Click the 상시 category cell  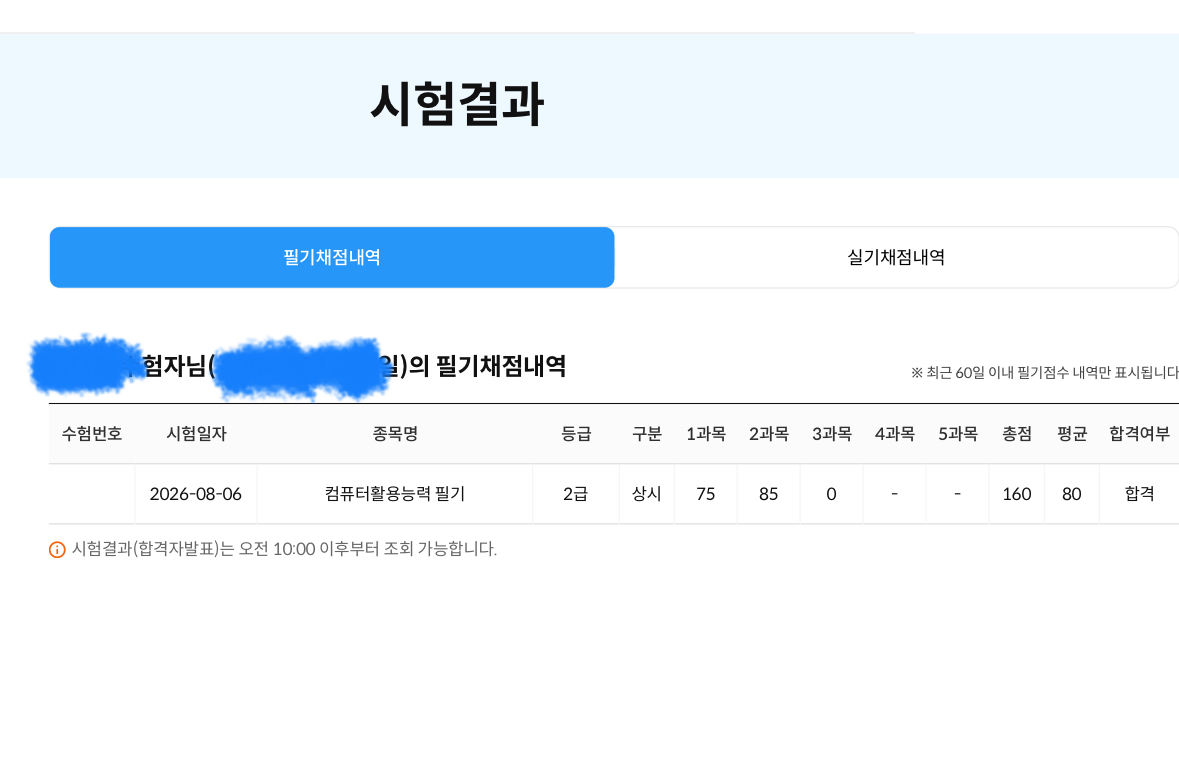pyautogui.click(x=647, y=494)
